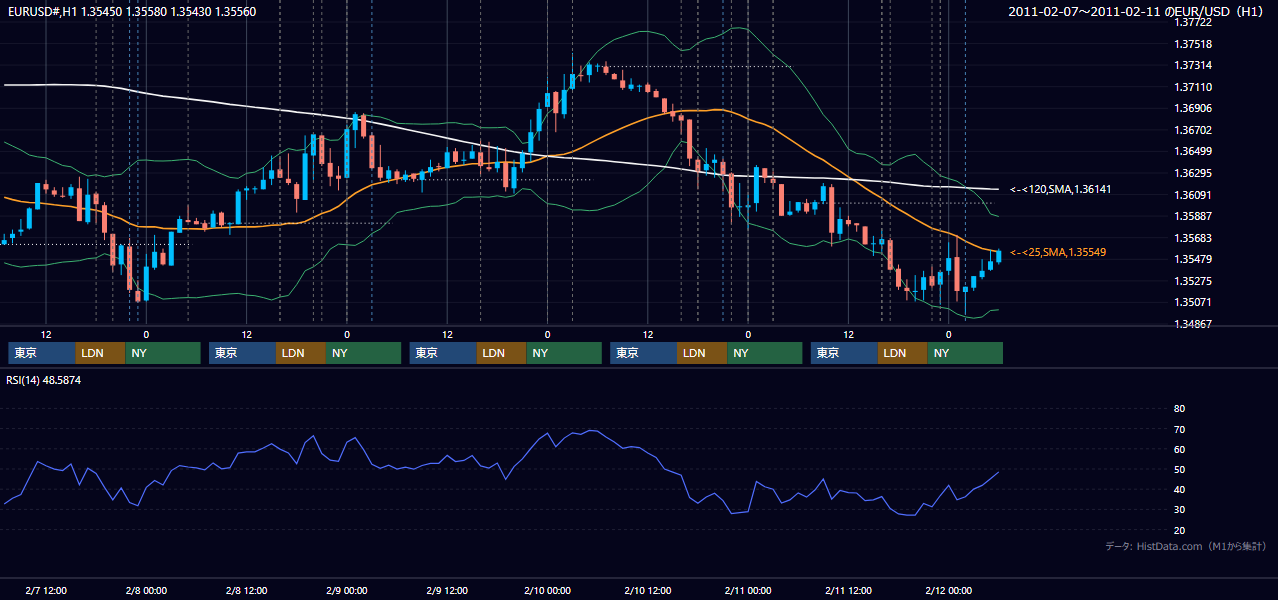This screenshot has height=600, width=1278.
Task: Click the 2/8 00:00 date label
Action: pos(146,591)
